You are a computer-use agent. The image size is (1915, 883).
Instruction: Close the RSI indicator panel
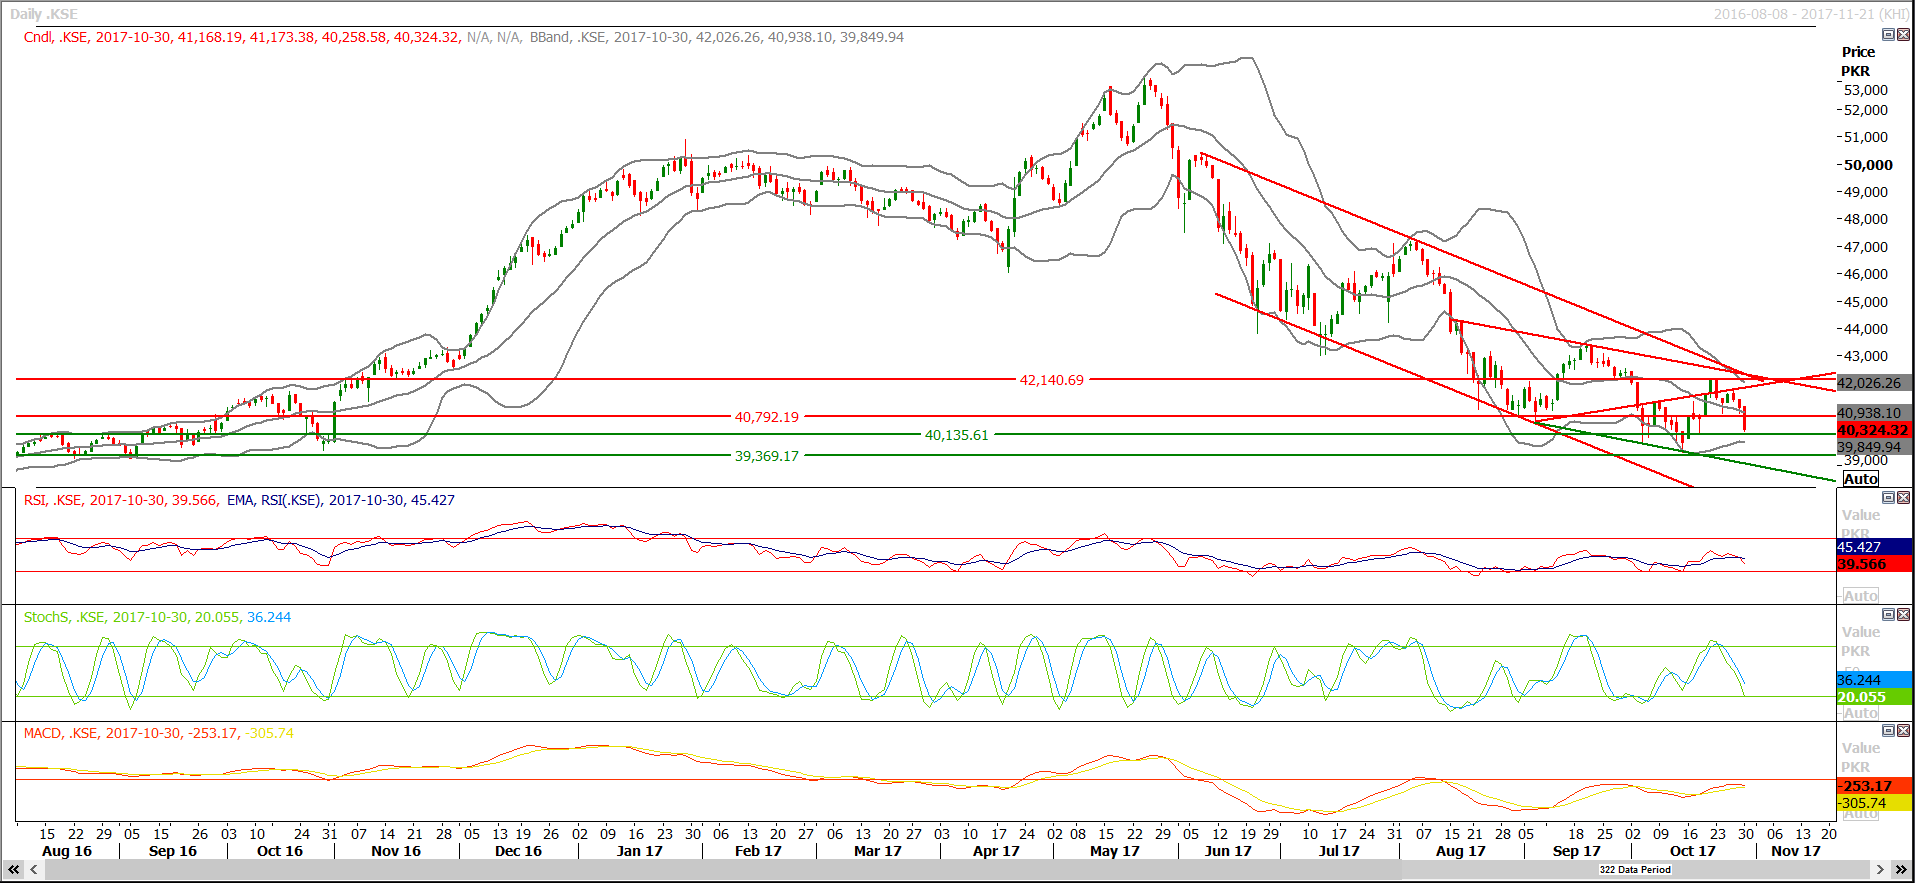pos(1902,498)
